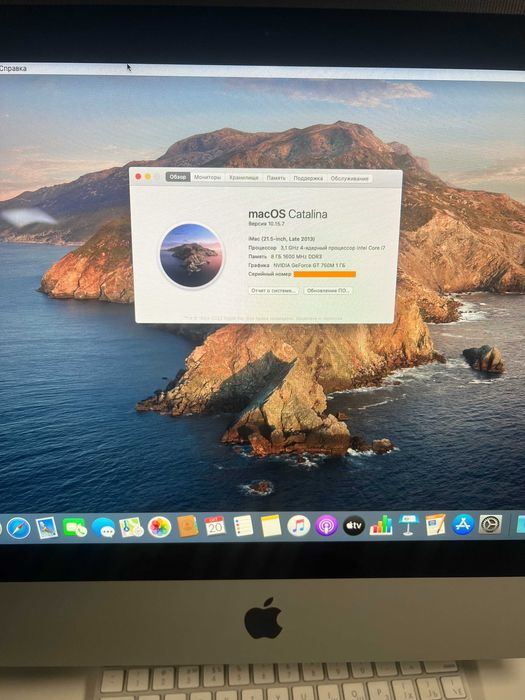Image resolution: width=525 pixels, height=700 pixels.
Task: Click the Графика NVIDIA GeForce line
Action: tap(296, 265)
